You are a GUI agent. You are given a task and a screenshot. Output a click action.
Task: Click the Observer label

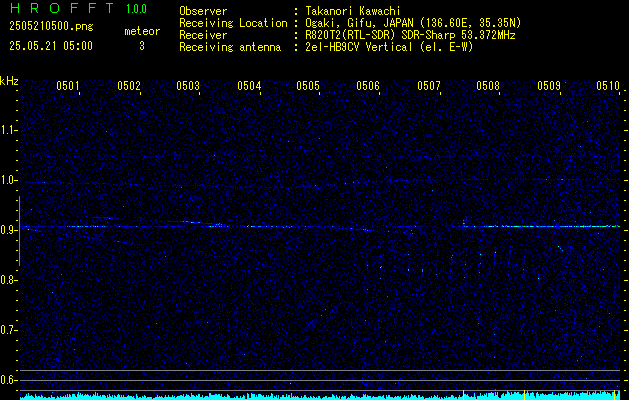coord(203,11)
